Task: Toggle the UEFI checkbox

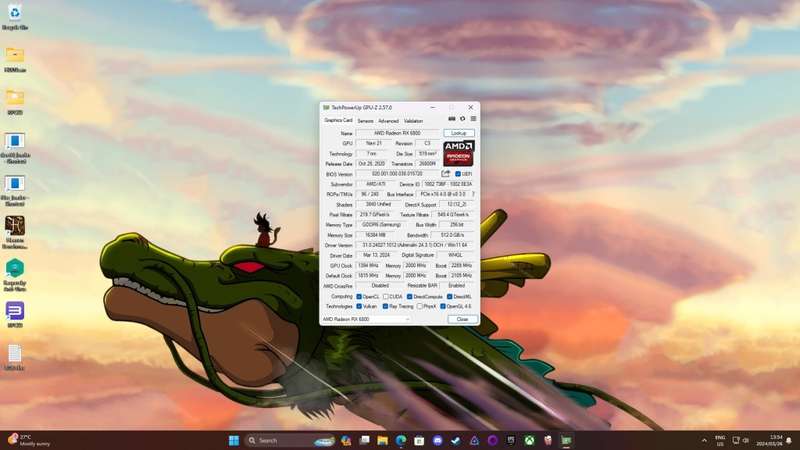Action: pos(458,174)
